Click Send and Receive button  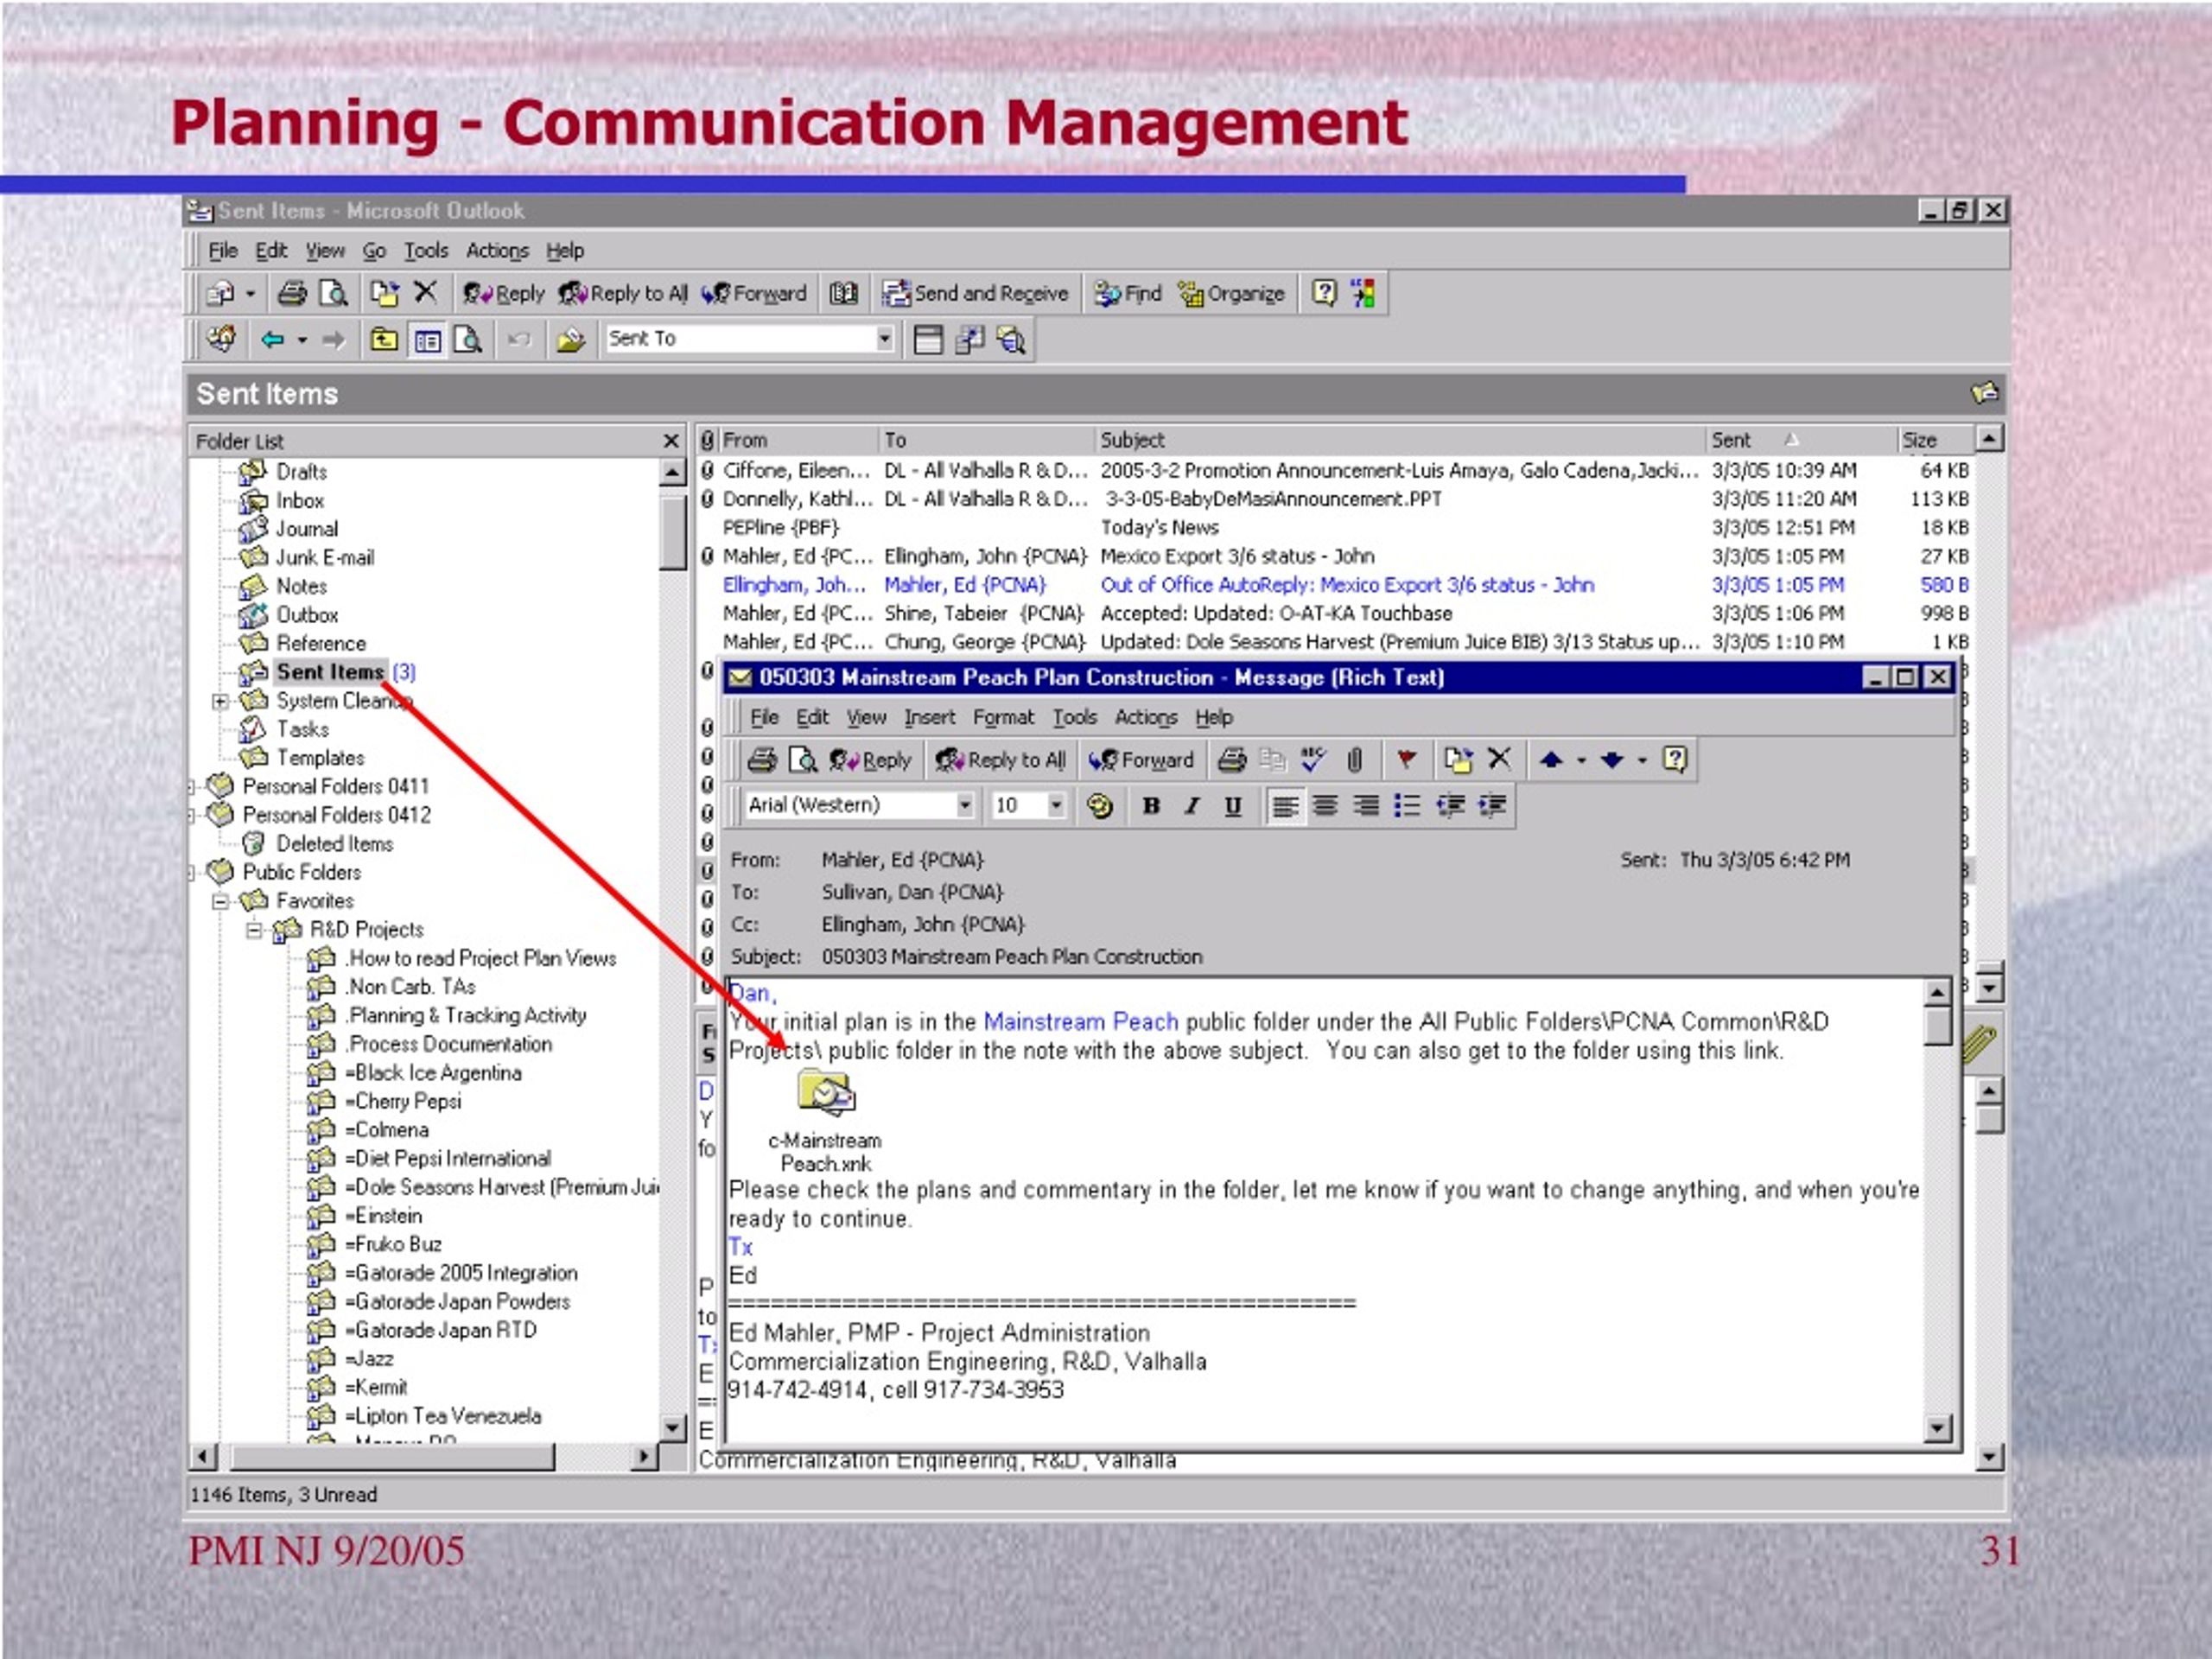(975, 293)
